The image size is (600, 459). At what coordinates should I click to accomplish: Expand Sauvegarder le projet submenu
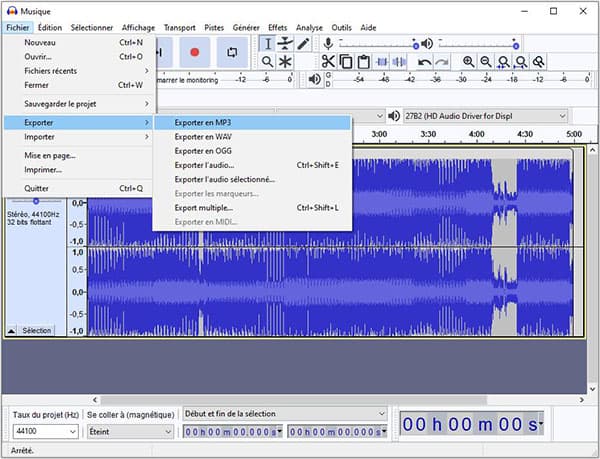(x=78, y=104)
